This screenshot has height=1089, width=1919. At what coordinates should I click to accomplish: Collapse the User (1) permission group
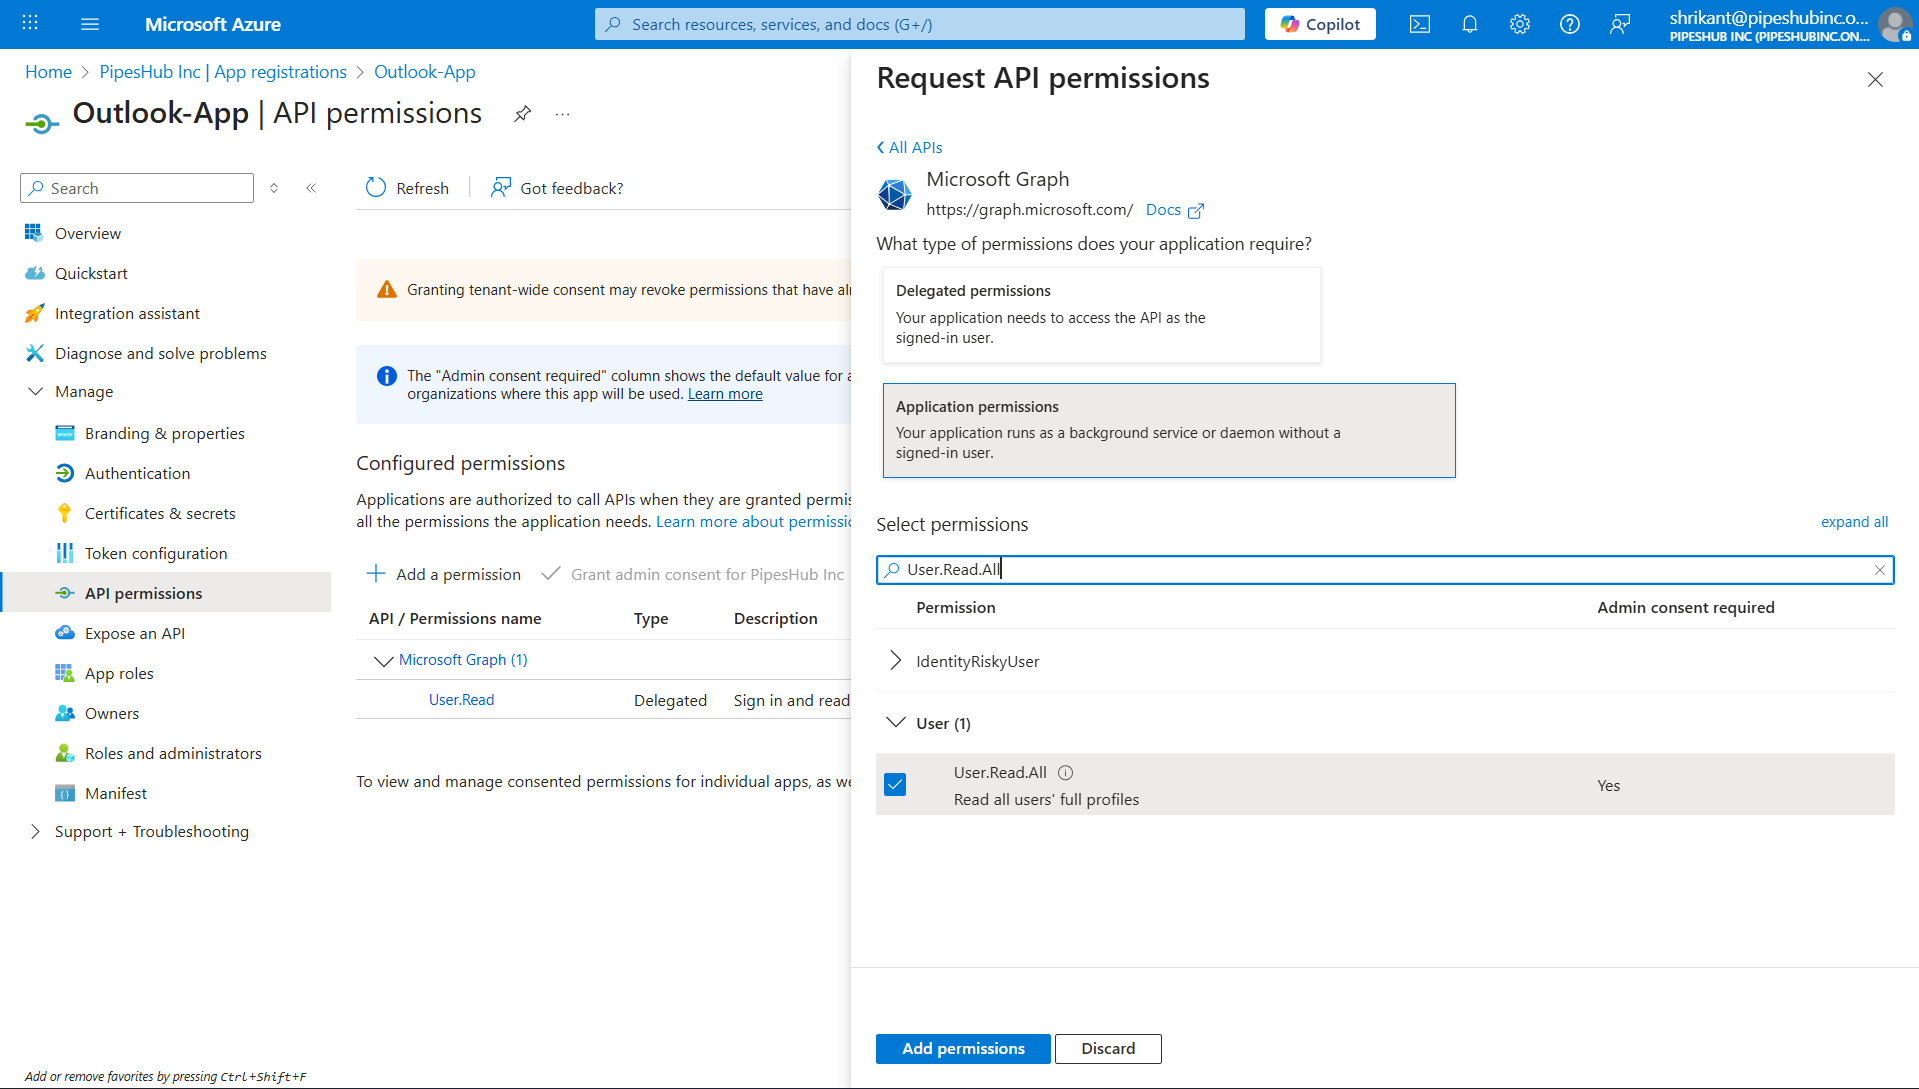(895, 722)
